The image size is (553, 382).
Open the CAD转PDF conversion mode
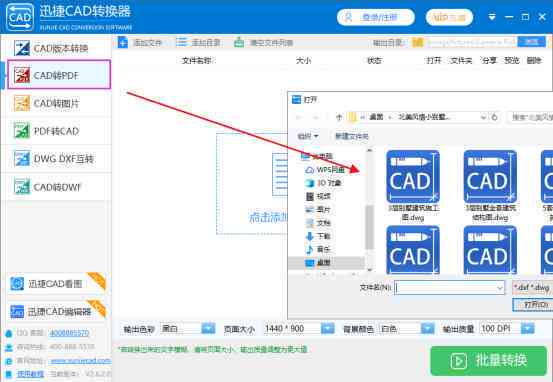coord(59,74)
